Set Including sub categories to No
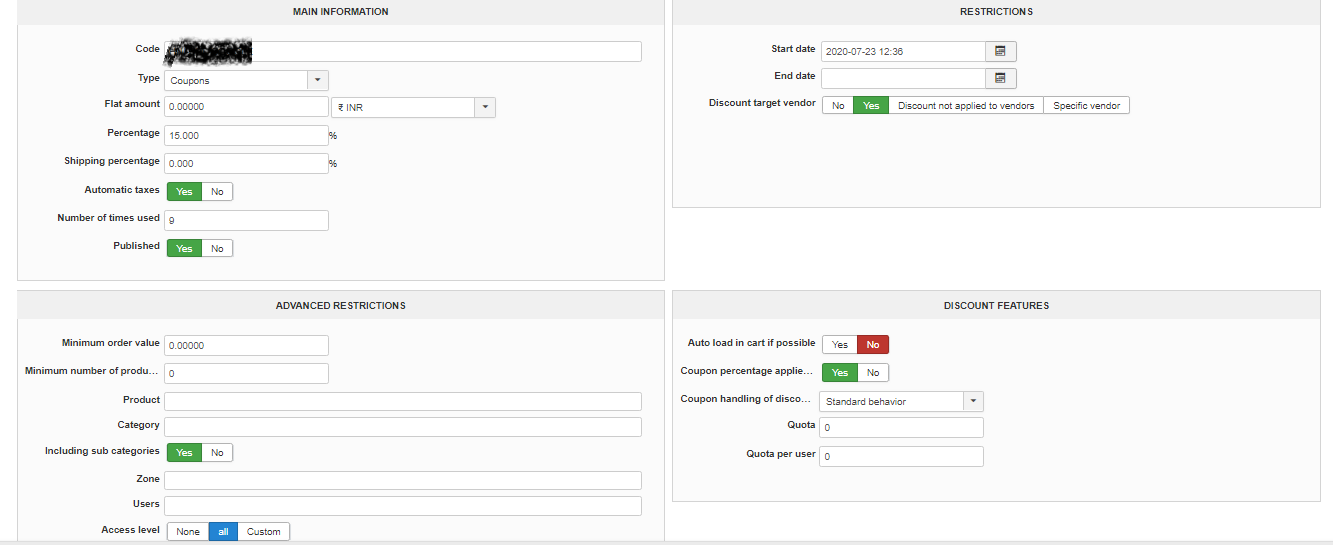1333x545 pixels. pos(217,453)
